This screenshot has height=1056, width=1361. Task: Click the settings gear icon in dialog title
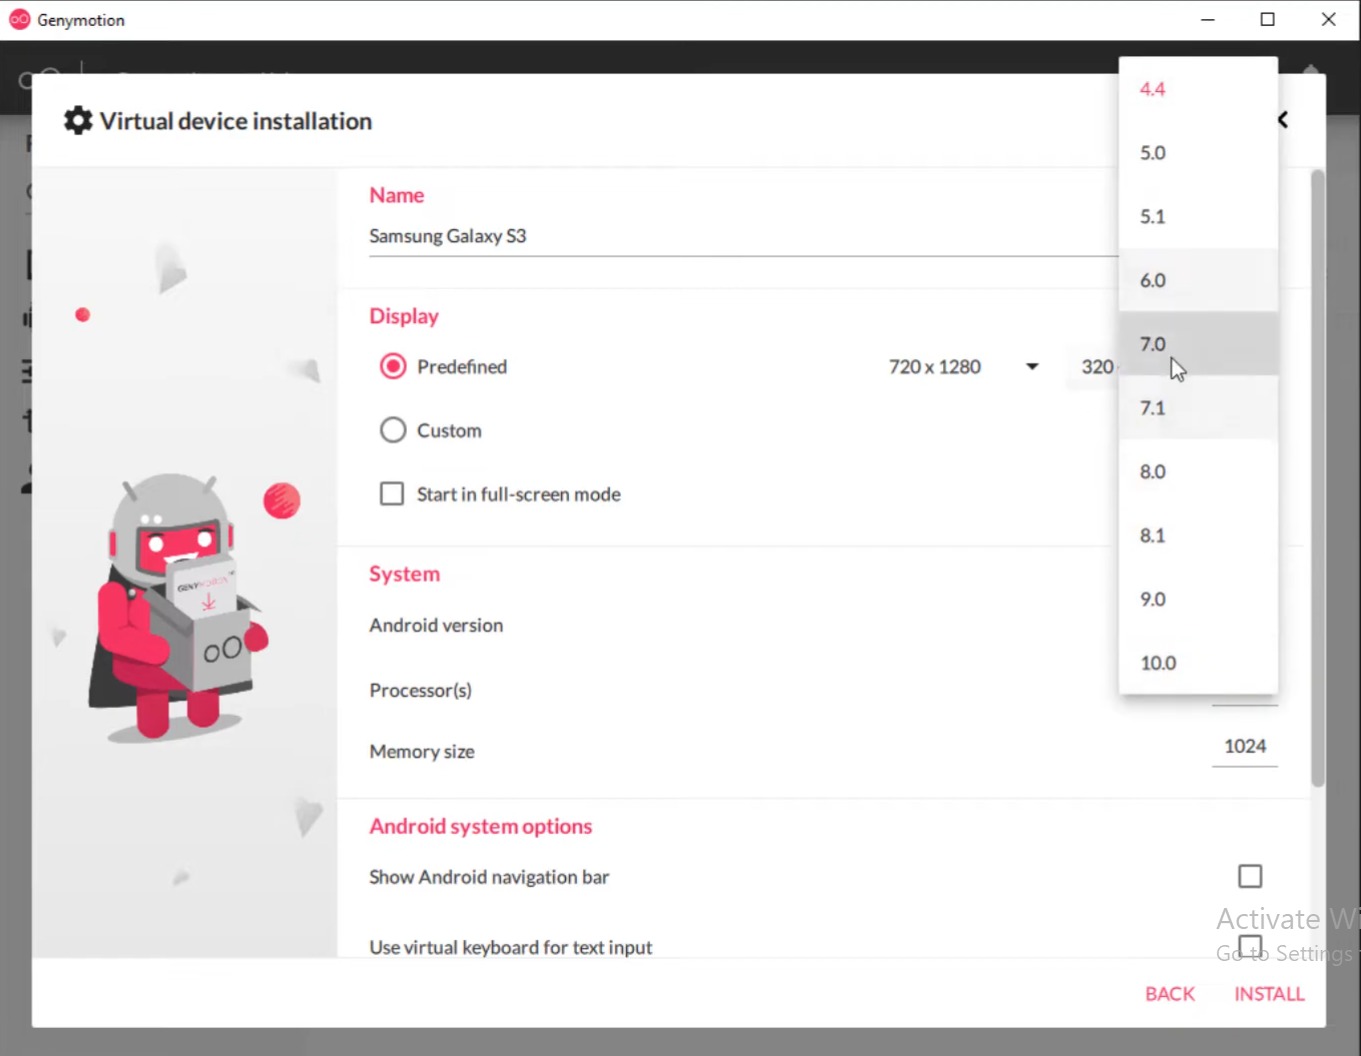[x=78, y=121]
